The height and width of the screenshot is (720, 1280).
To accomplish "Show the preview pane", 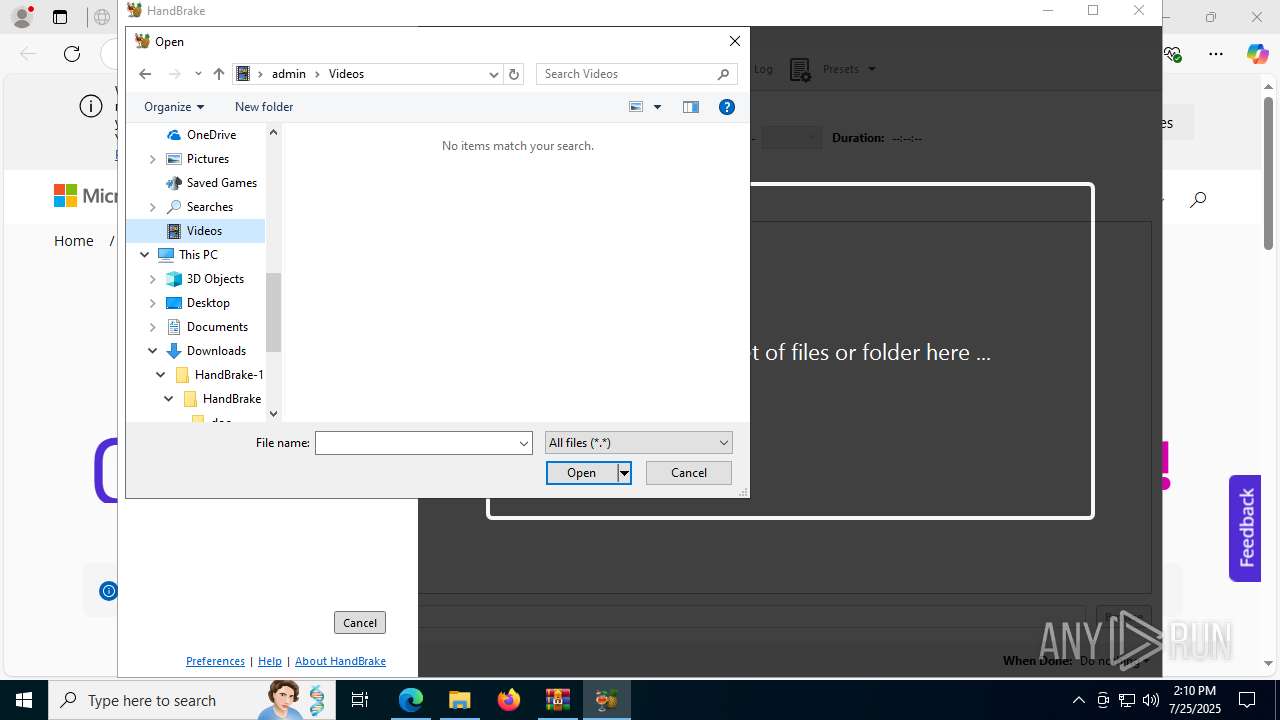I will pos(691,107).
